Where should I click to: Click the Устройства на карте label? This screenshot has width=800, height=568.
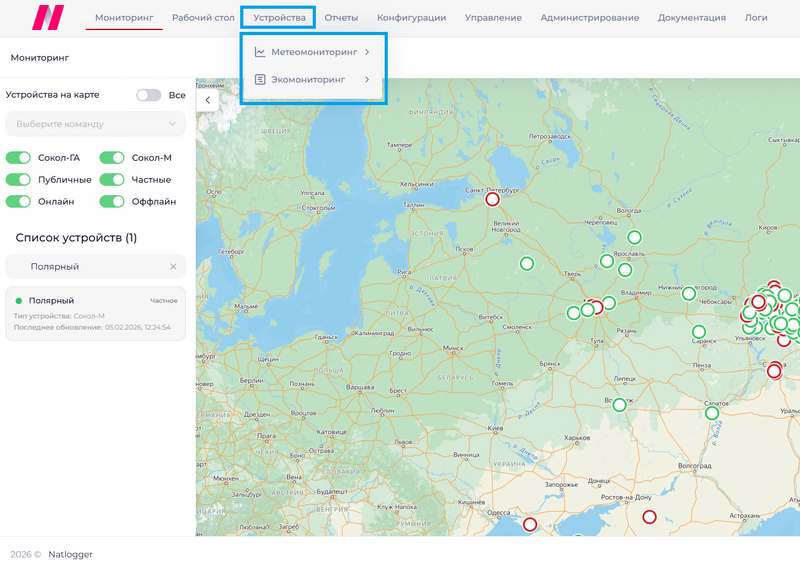tap(52, 95)
